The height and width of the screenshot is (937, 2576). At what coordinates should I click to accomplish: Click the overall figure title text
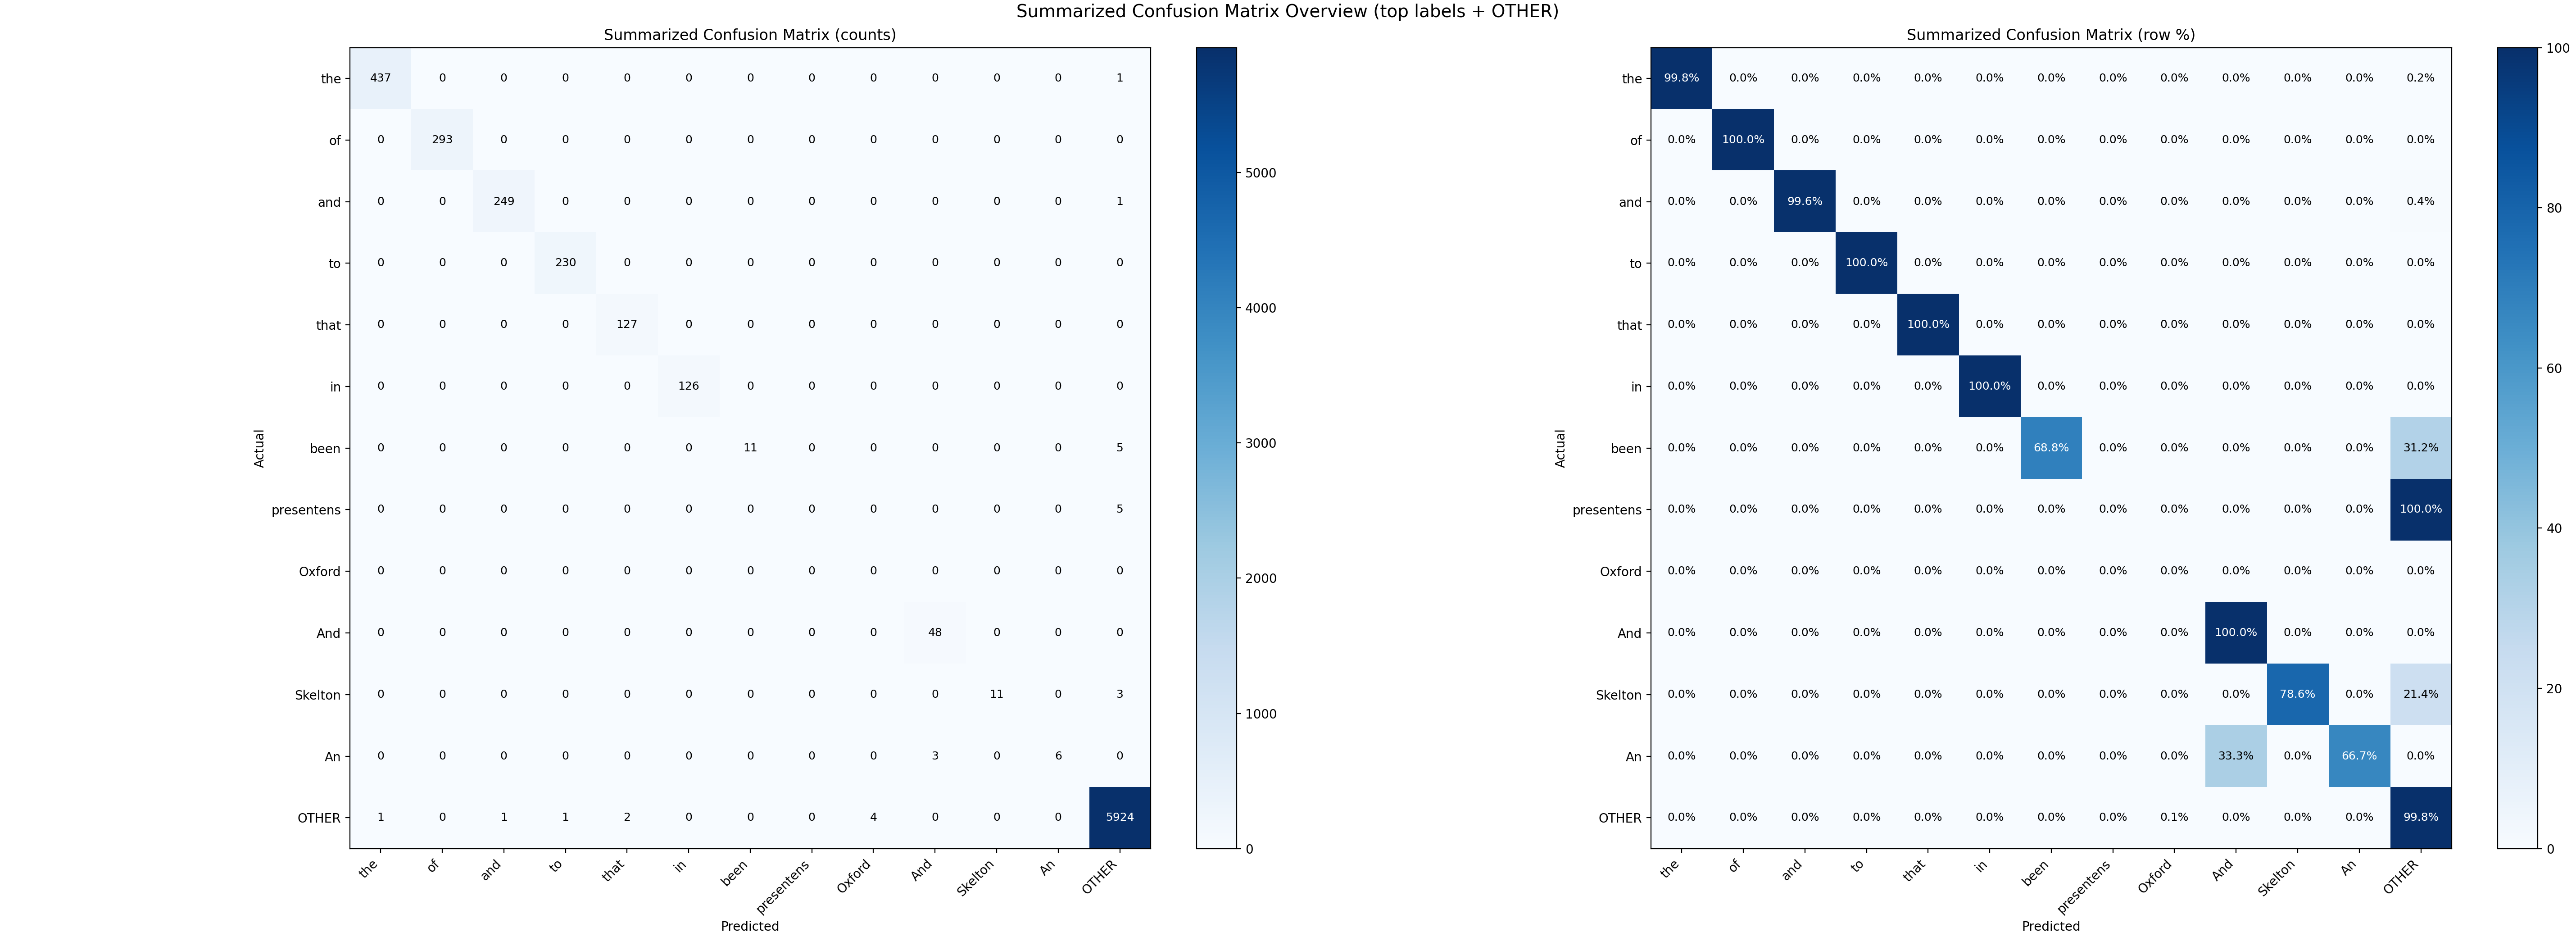pyautogui.click(x=1287, y=12)
